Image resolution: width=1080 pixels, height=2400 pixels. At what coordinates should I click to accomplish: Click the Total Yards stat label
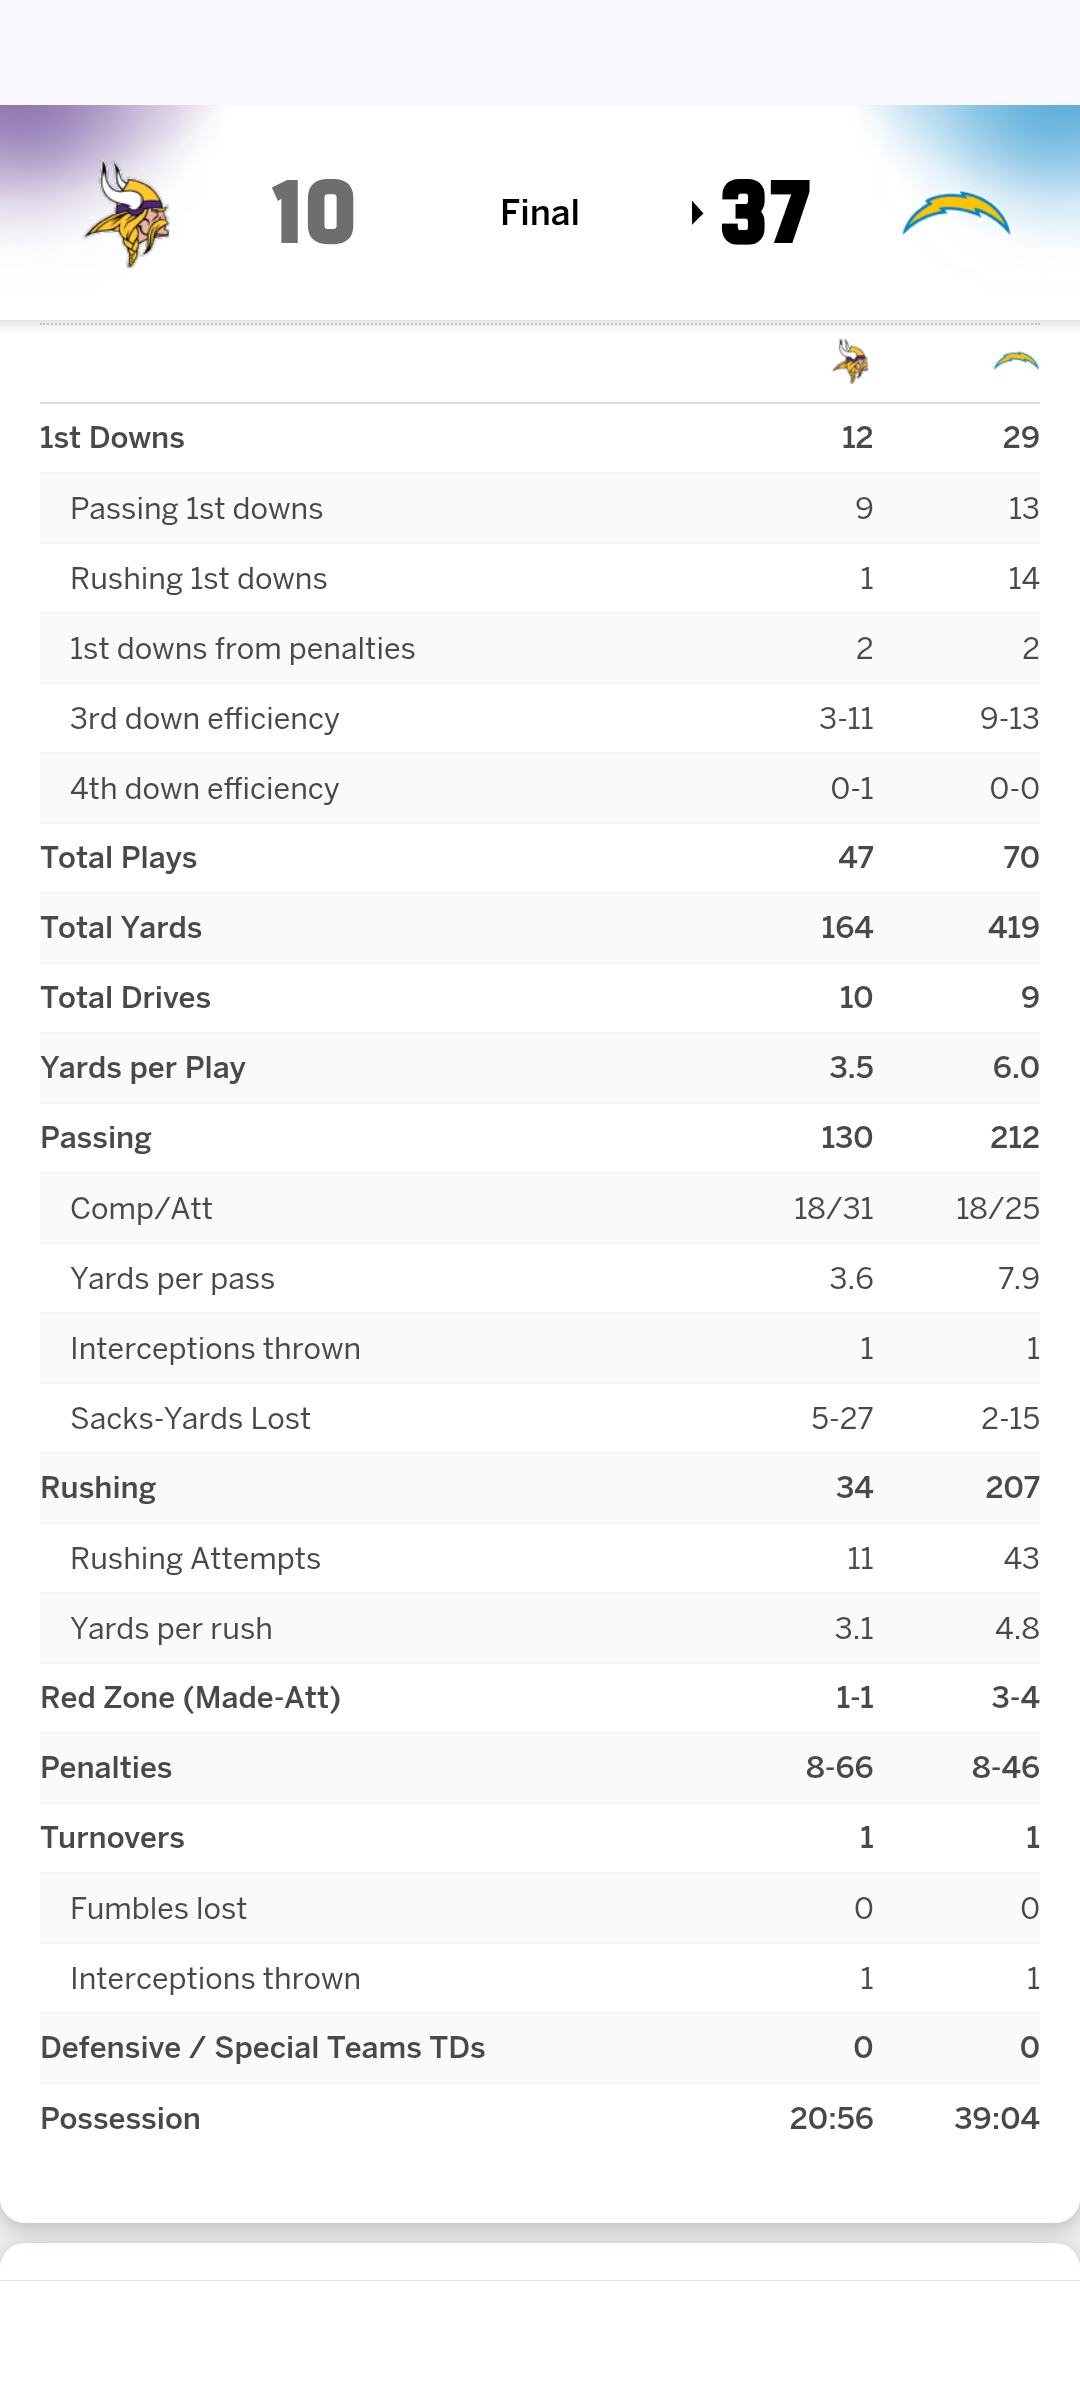point(121,928)
